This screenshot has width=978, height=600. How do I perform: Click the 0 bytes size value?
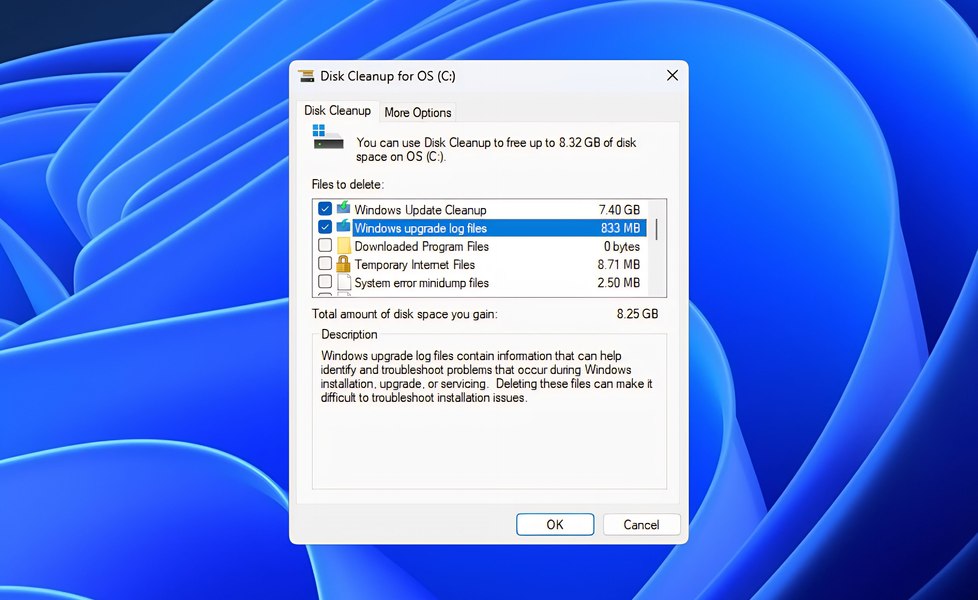pyautogui.click(x=622, y=246)
